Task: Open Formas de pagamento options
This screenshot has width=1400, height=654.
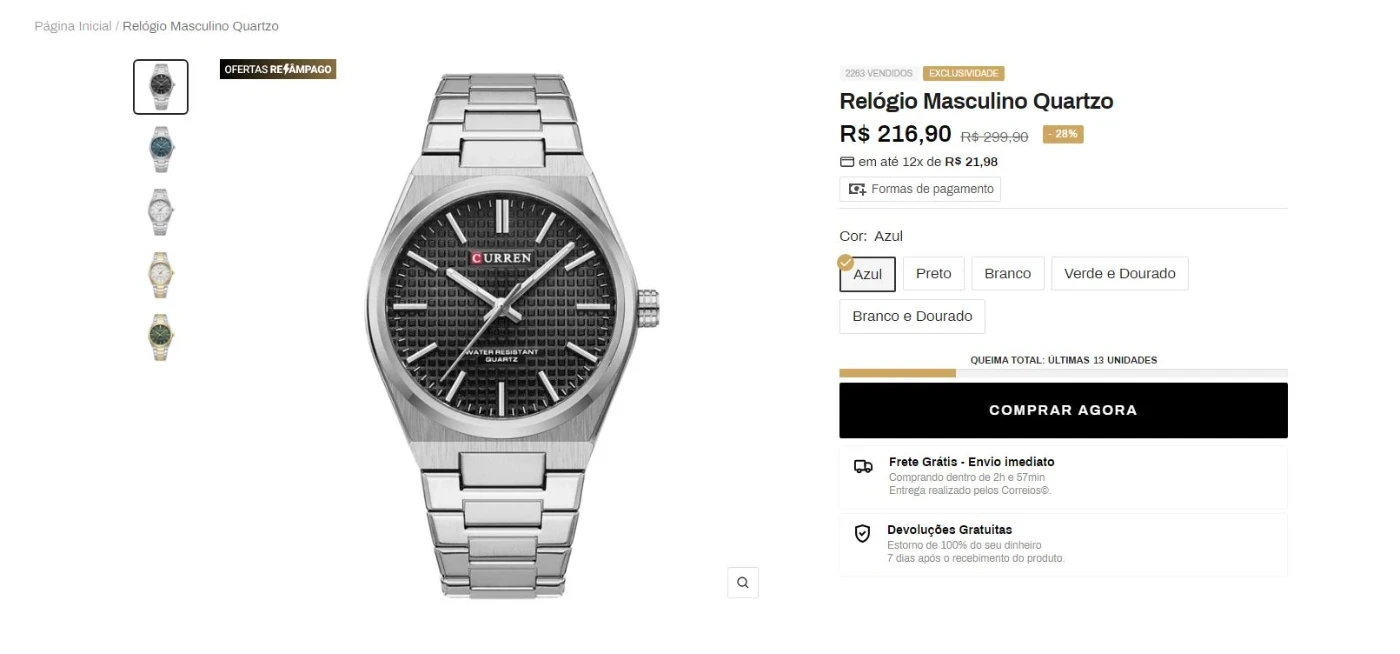Action: [x=920, y=189]
